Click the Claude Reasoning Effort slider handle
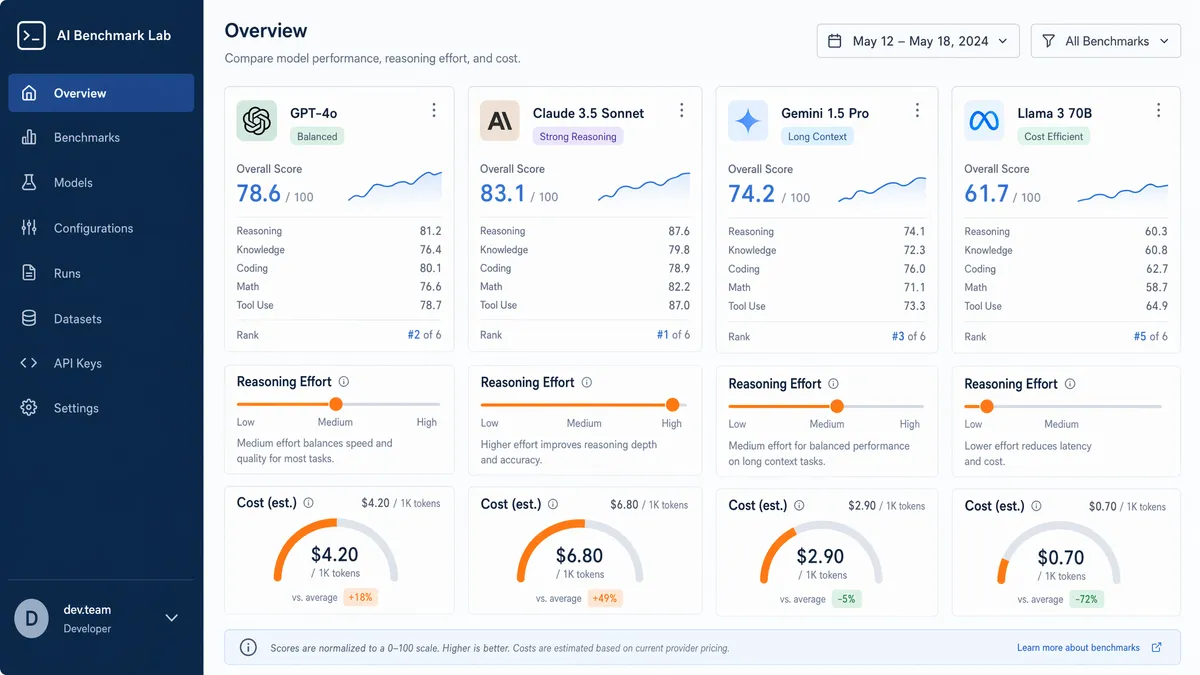Viewport: 1200px width, 675px height. pyautogui.click(x=672, y=405)
